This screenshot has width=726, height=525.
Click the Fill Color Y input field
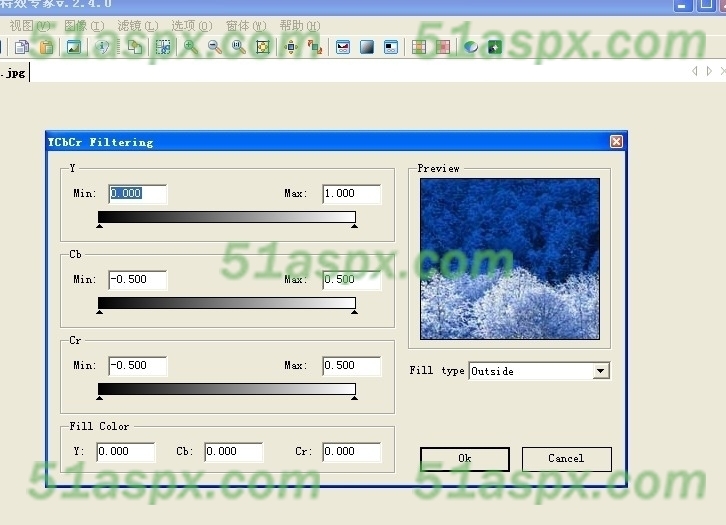click(x=126, y=452)
